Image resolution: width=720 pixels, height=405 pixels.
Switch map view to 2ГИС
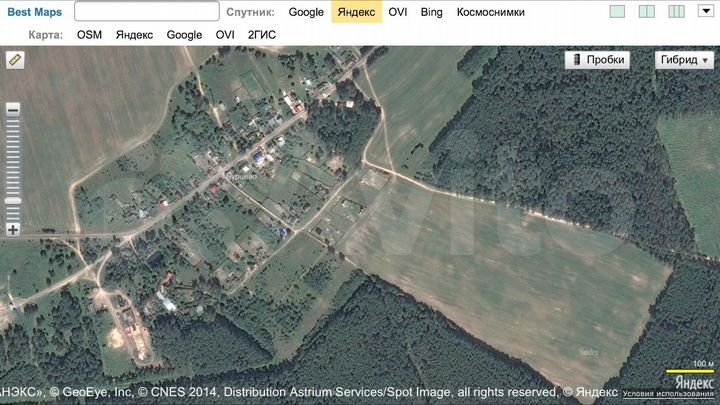pos(261,34)
